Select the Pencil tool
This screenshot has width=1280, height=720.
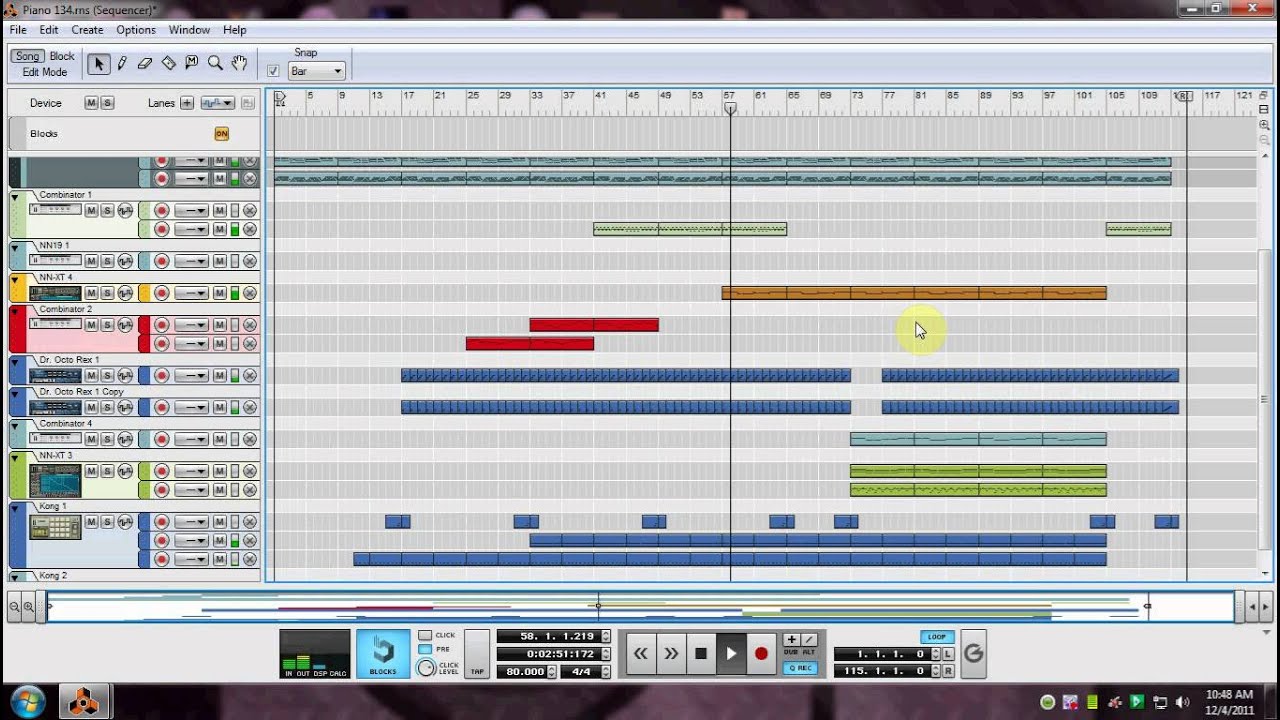[x=122, y=63]
